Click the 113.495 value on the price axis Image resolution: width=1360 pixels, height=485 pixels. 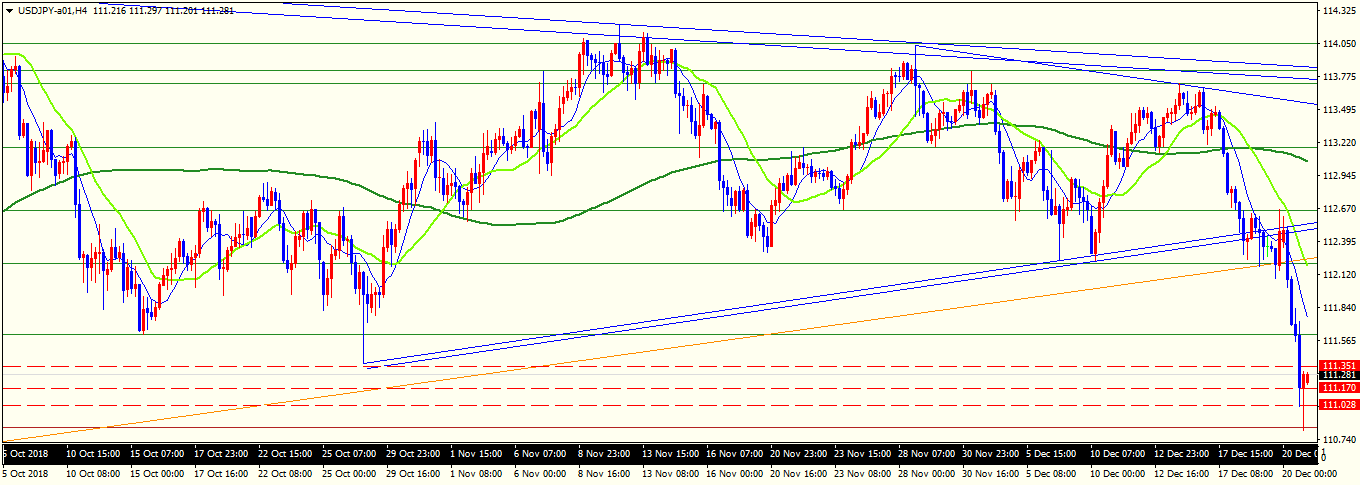pyautogui.click(x=1339, y=110)
